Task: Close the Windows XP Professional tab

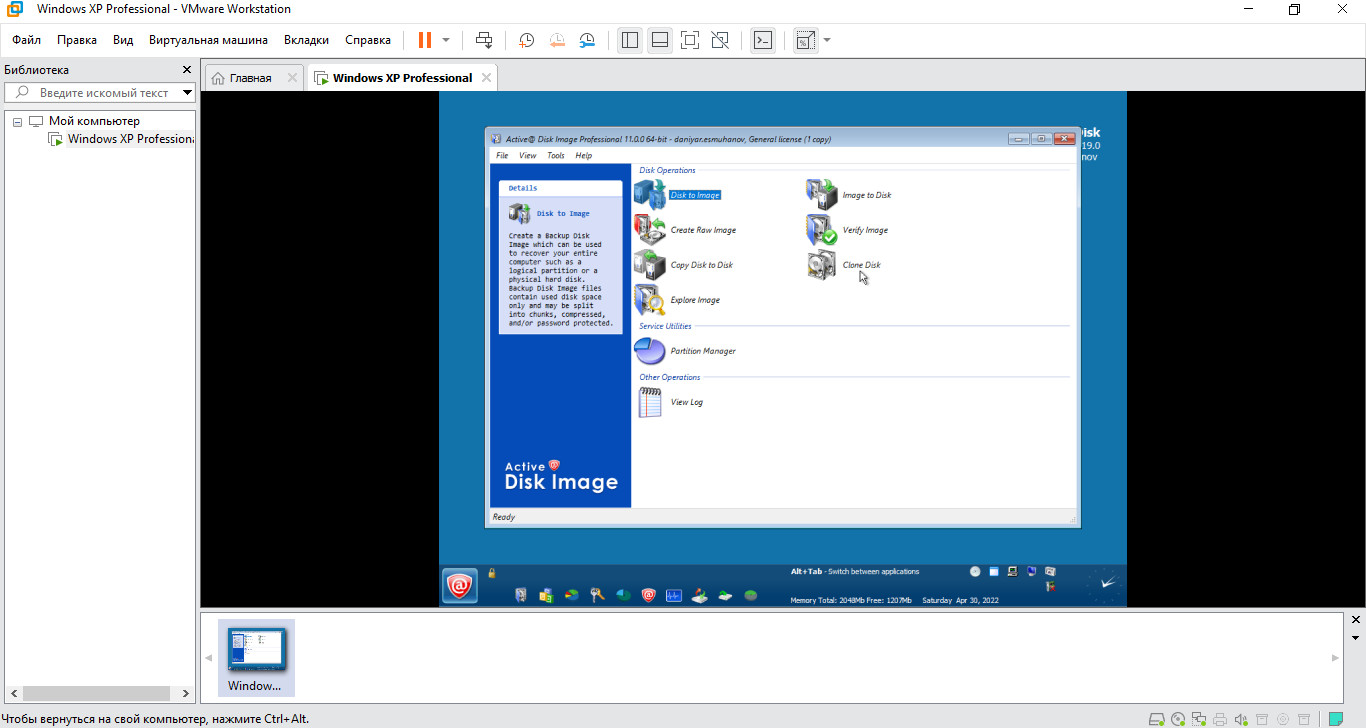Action: click(x=486, y=78)
